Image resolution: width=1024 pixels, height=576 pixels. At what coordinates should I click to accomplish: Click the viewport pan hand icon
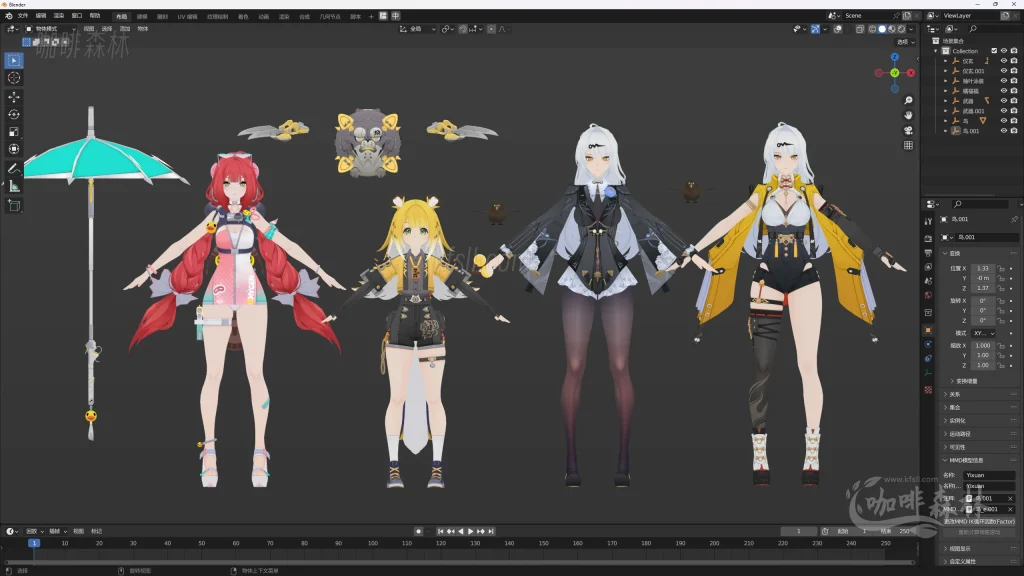click(x=908, y=115)
